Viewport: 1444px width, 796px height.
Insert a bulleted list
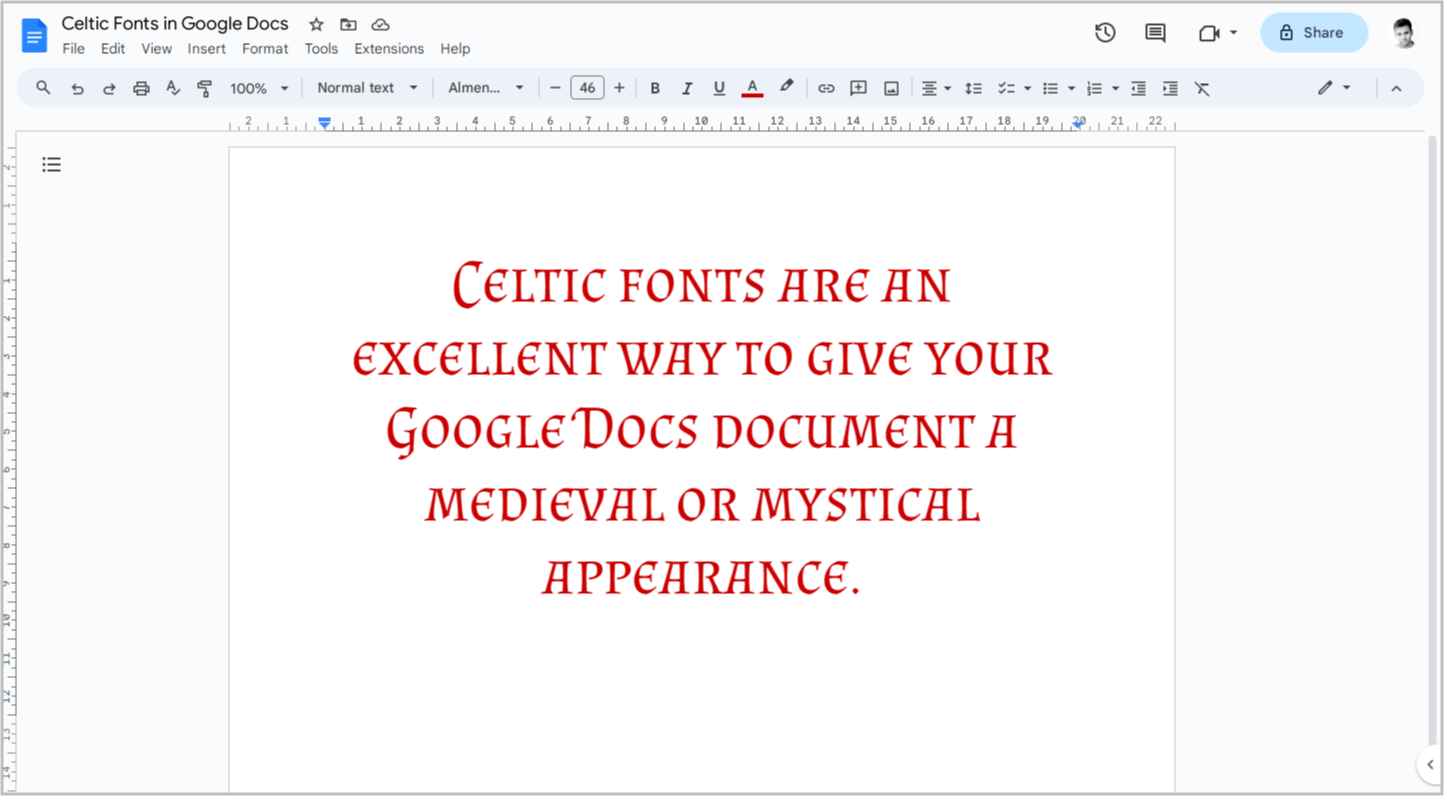point(1050,88)
